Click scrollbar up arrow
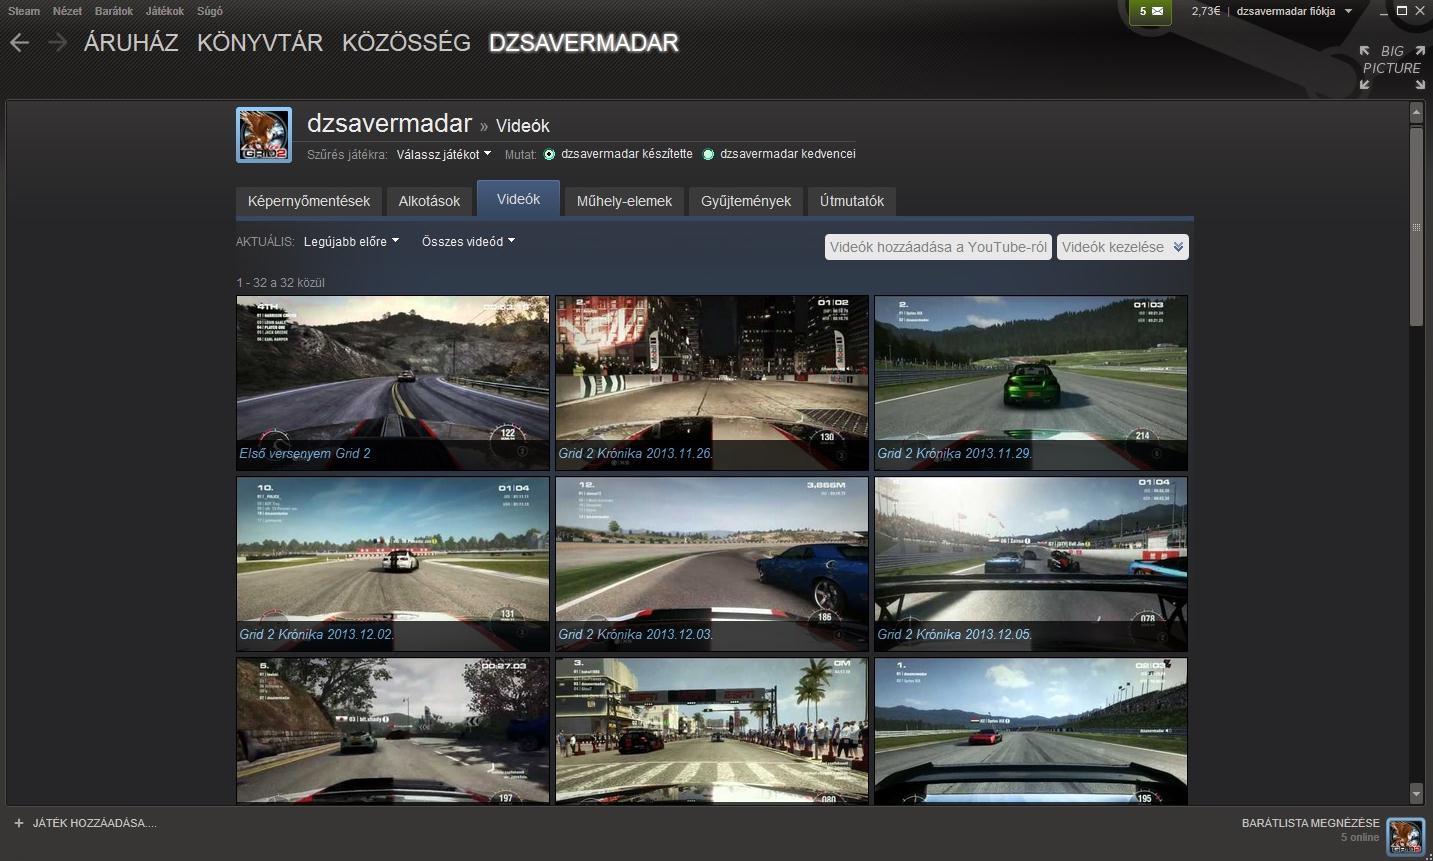This screenshot has width=1433, height=861. [1416, 113]
